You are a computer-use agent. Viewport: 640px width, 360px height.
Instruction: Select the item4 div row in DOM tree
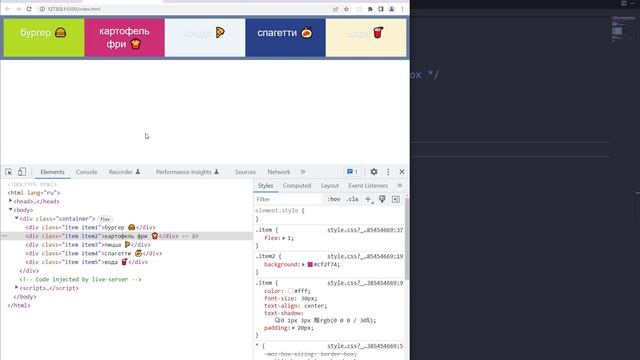click(x=127, y=253)
